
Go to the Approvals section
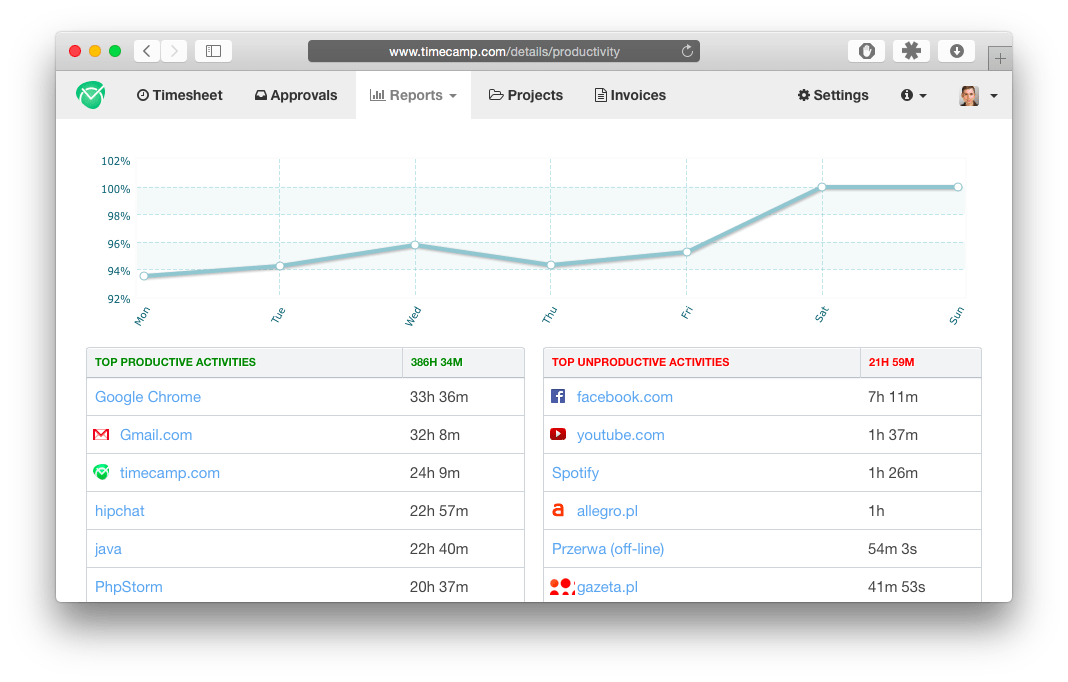[x=296, y=95]
